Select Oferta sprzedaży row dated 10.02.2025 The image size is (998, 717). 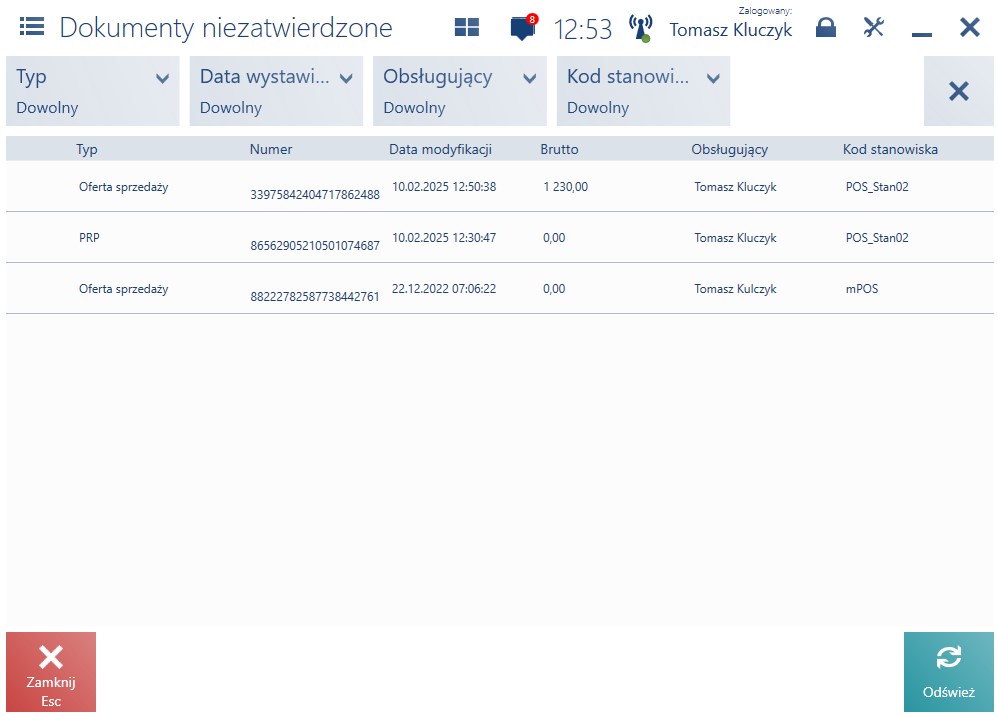coord(500,186)
